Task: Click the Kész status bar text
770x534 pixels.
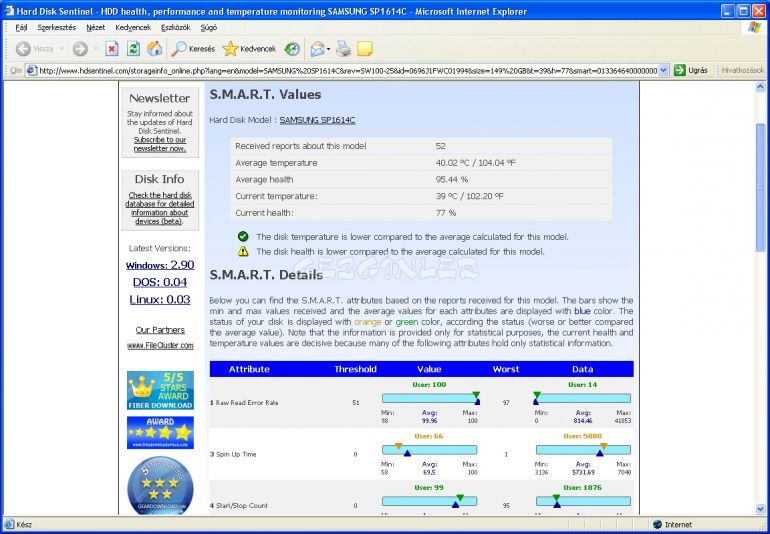Action: point(24,525)
